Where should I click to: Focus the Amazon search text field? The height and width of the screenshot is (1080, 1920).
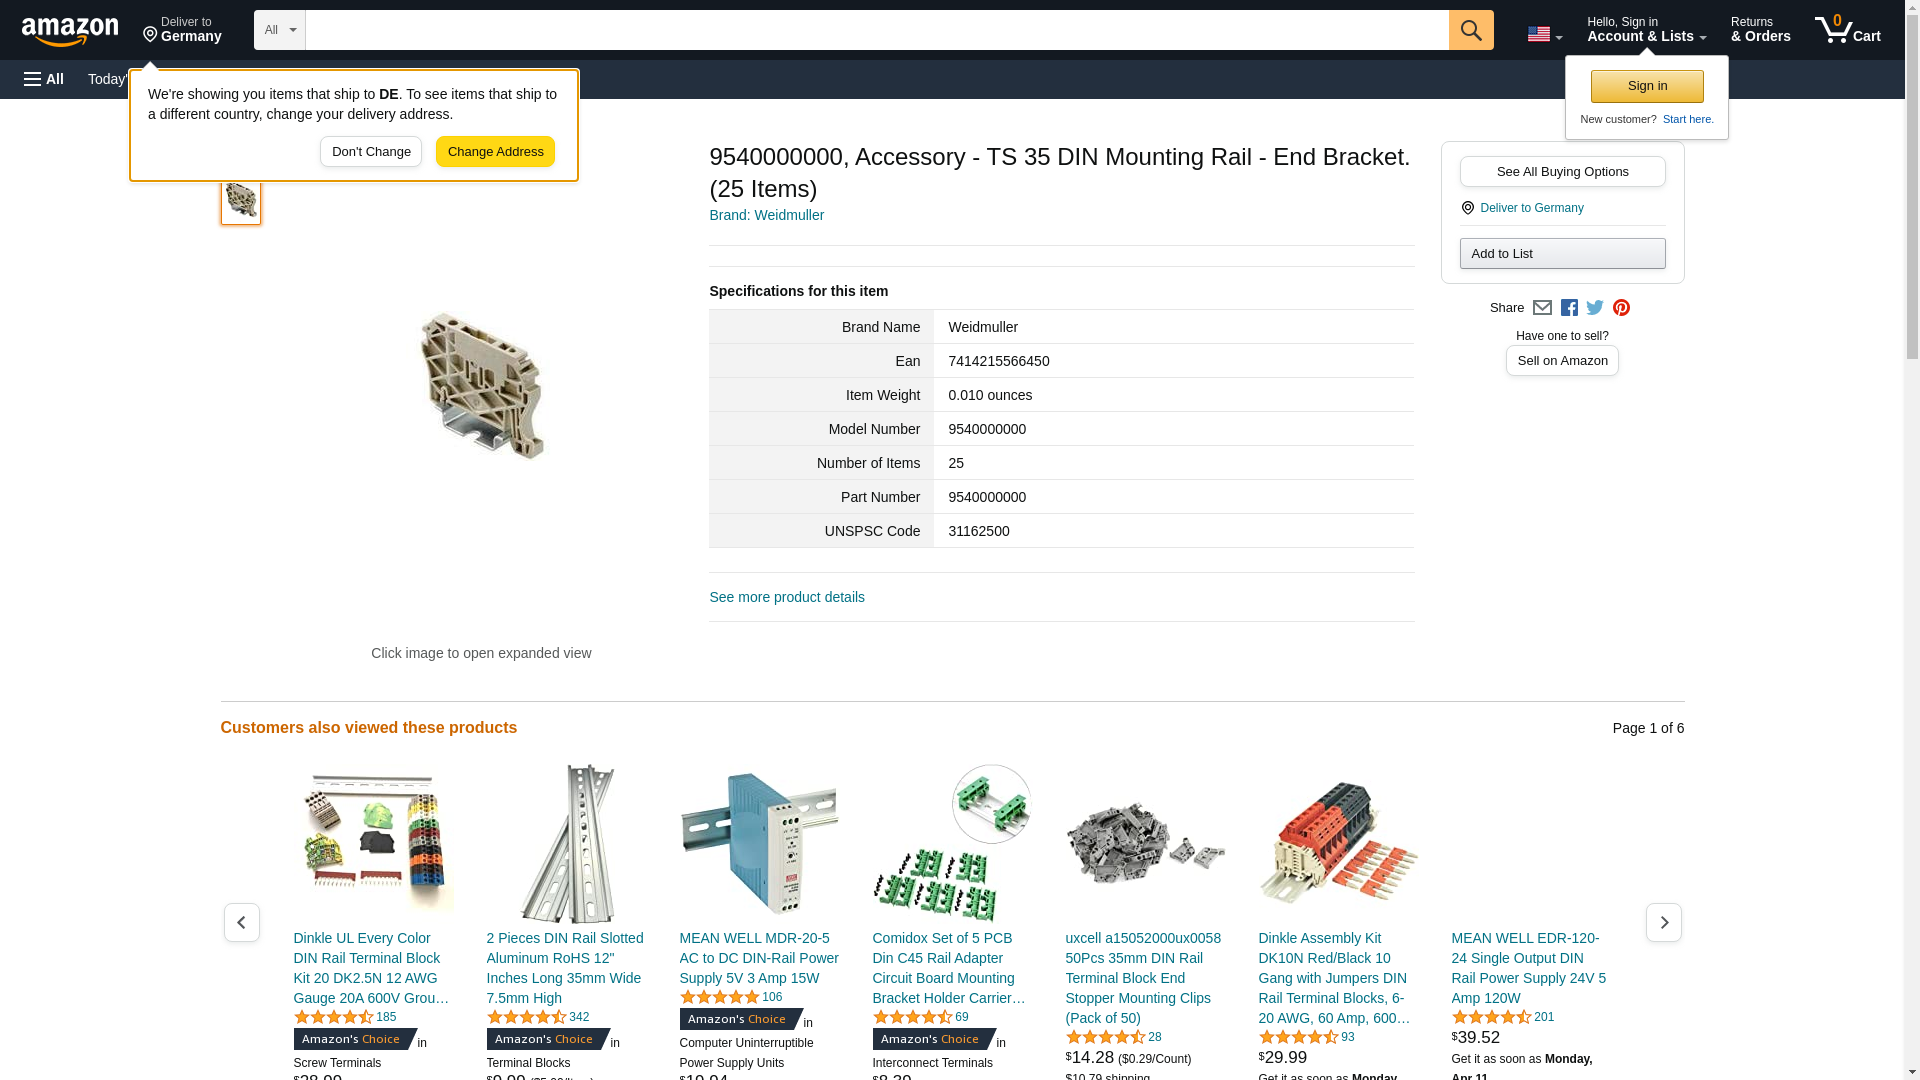[x=876, y=30]
